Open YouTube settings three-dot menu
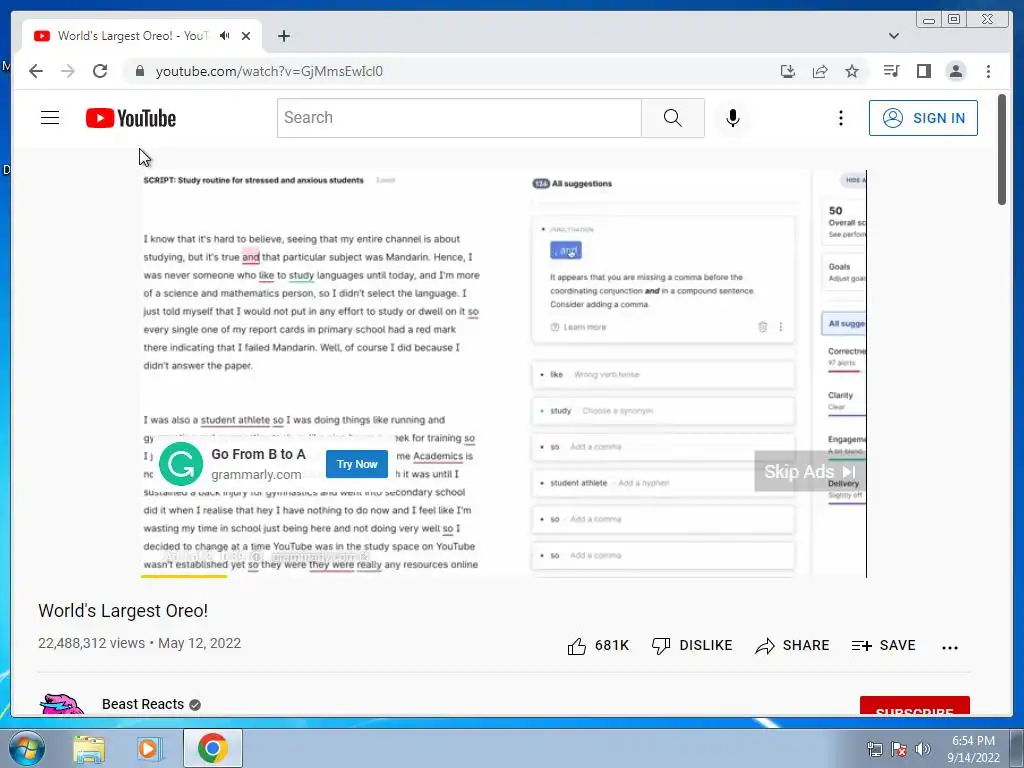 pos(840,118)
